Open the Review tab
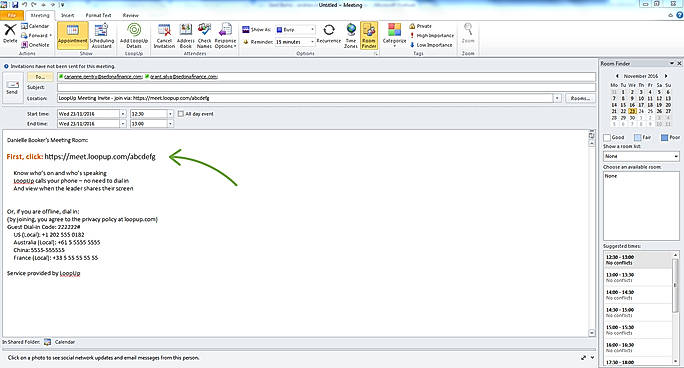Viewport: 684px width, 368px height. pyautogui.click(x=130, y=15)
